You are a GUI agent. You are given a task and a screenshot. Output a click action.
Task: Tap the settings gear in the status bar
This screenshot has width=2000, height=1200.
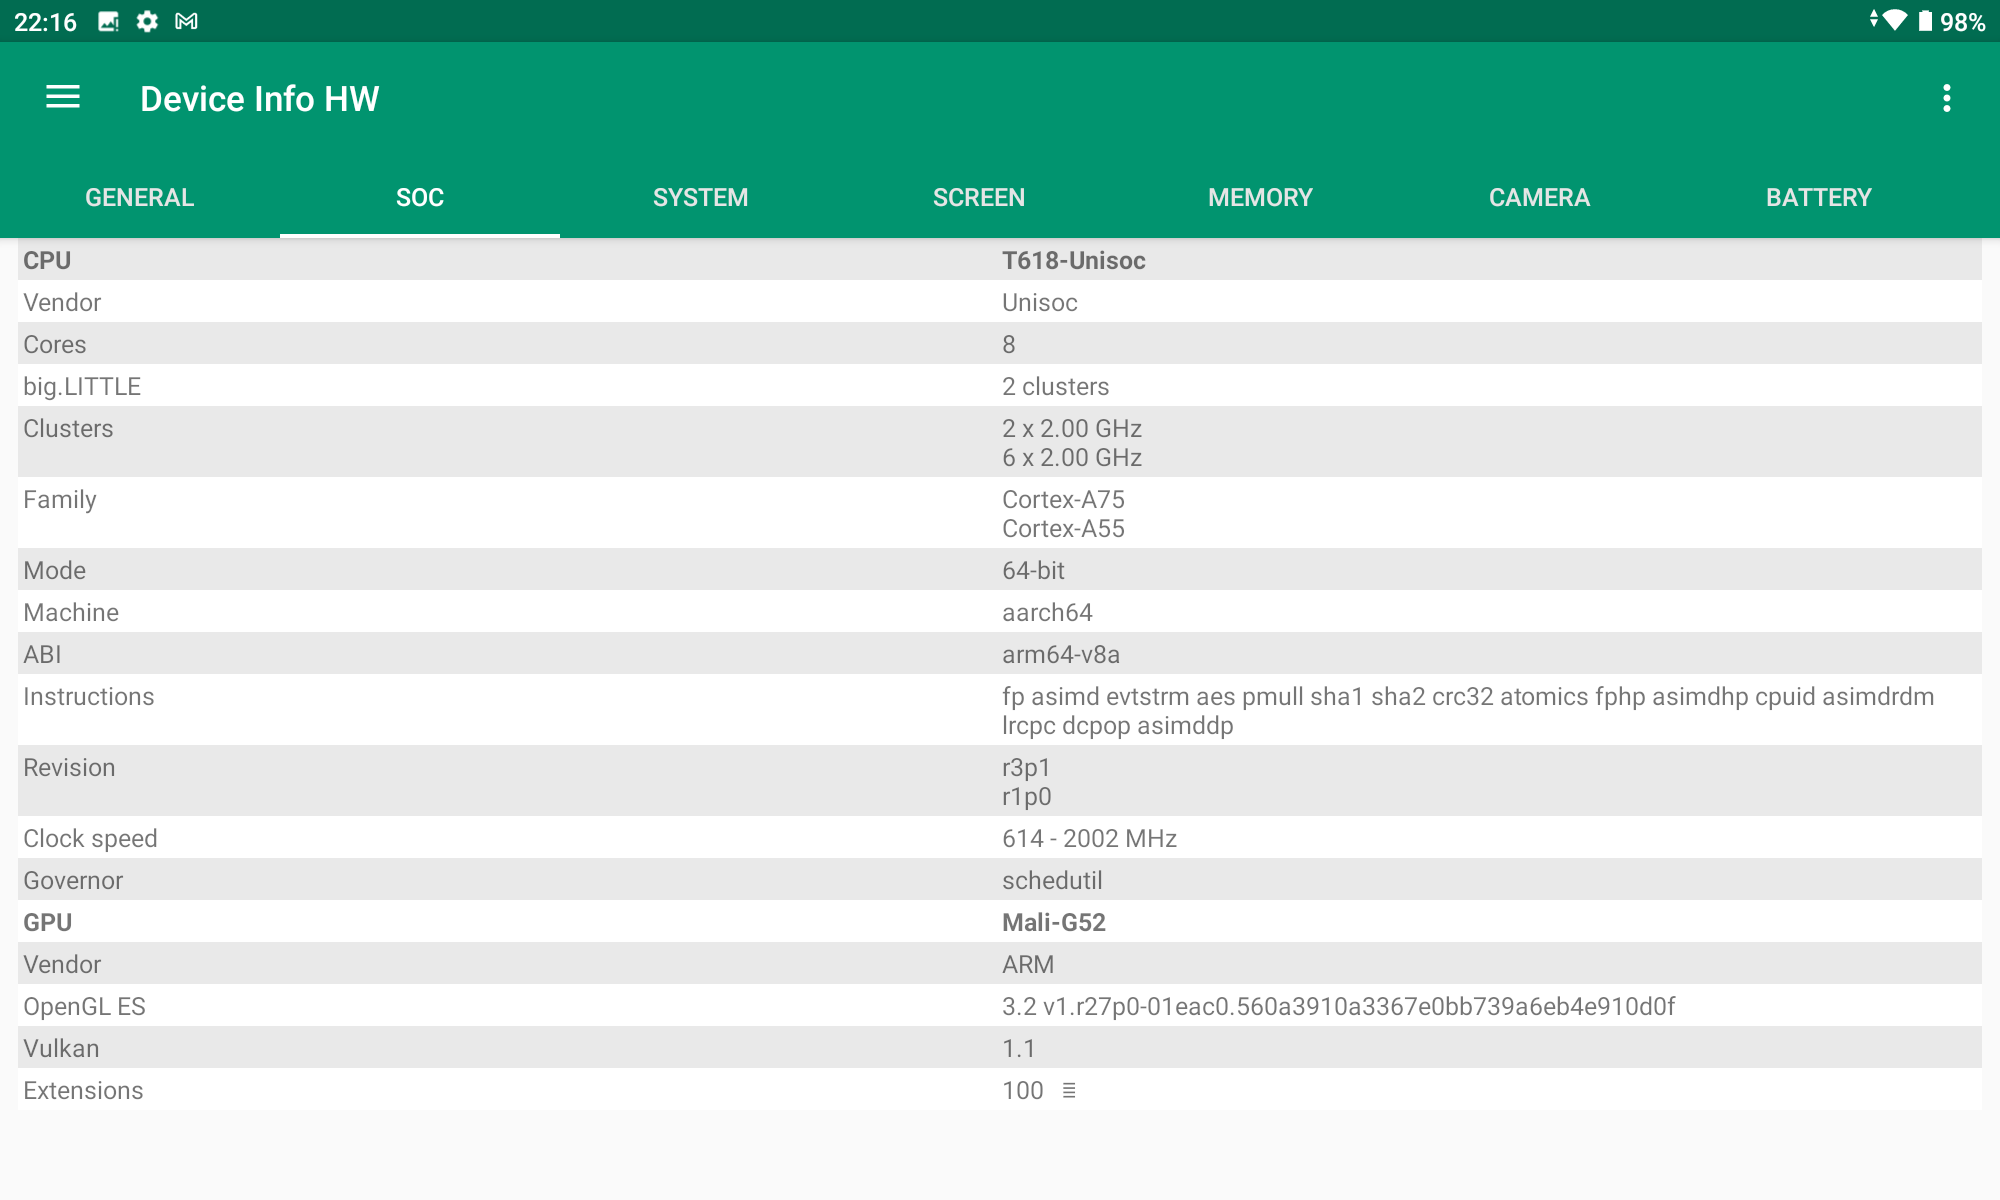tap(147, 21)
